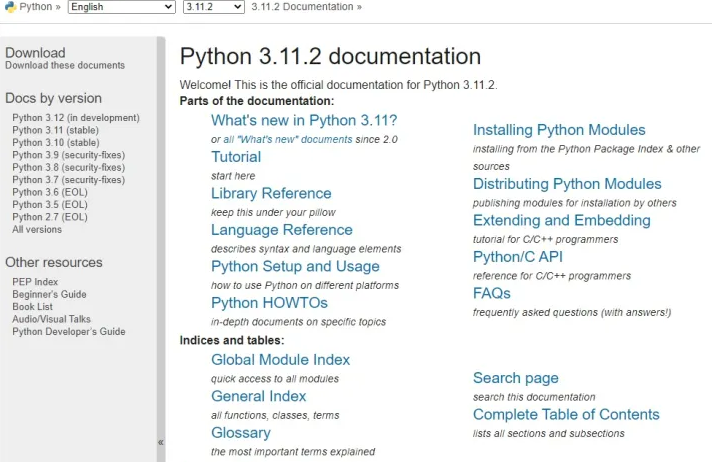Open the Python HOWTOs link
712x462 pixels.
click(x=269, y=303)
